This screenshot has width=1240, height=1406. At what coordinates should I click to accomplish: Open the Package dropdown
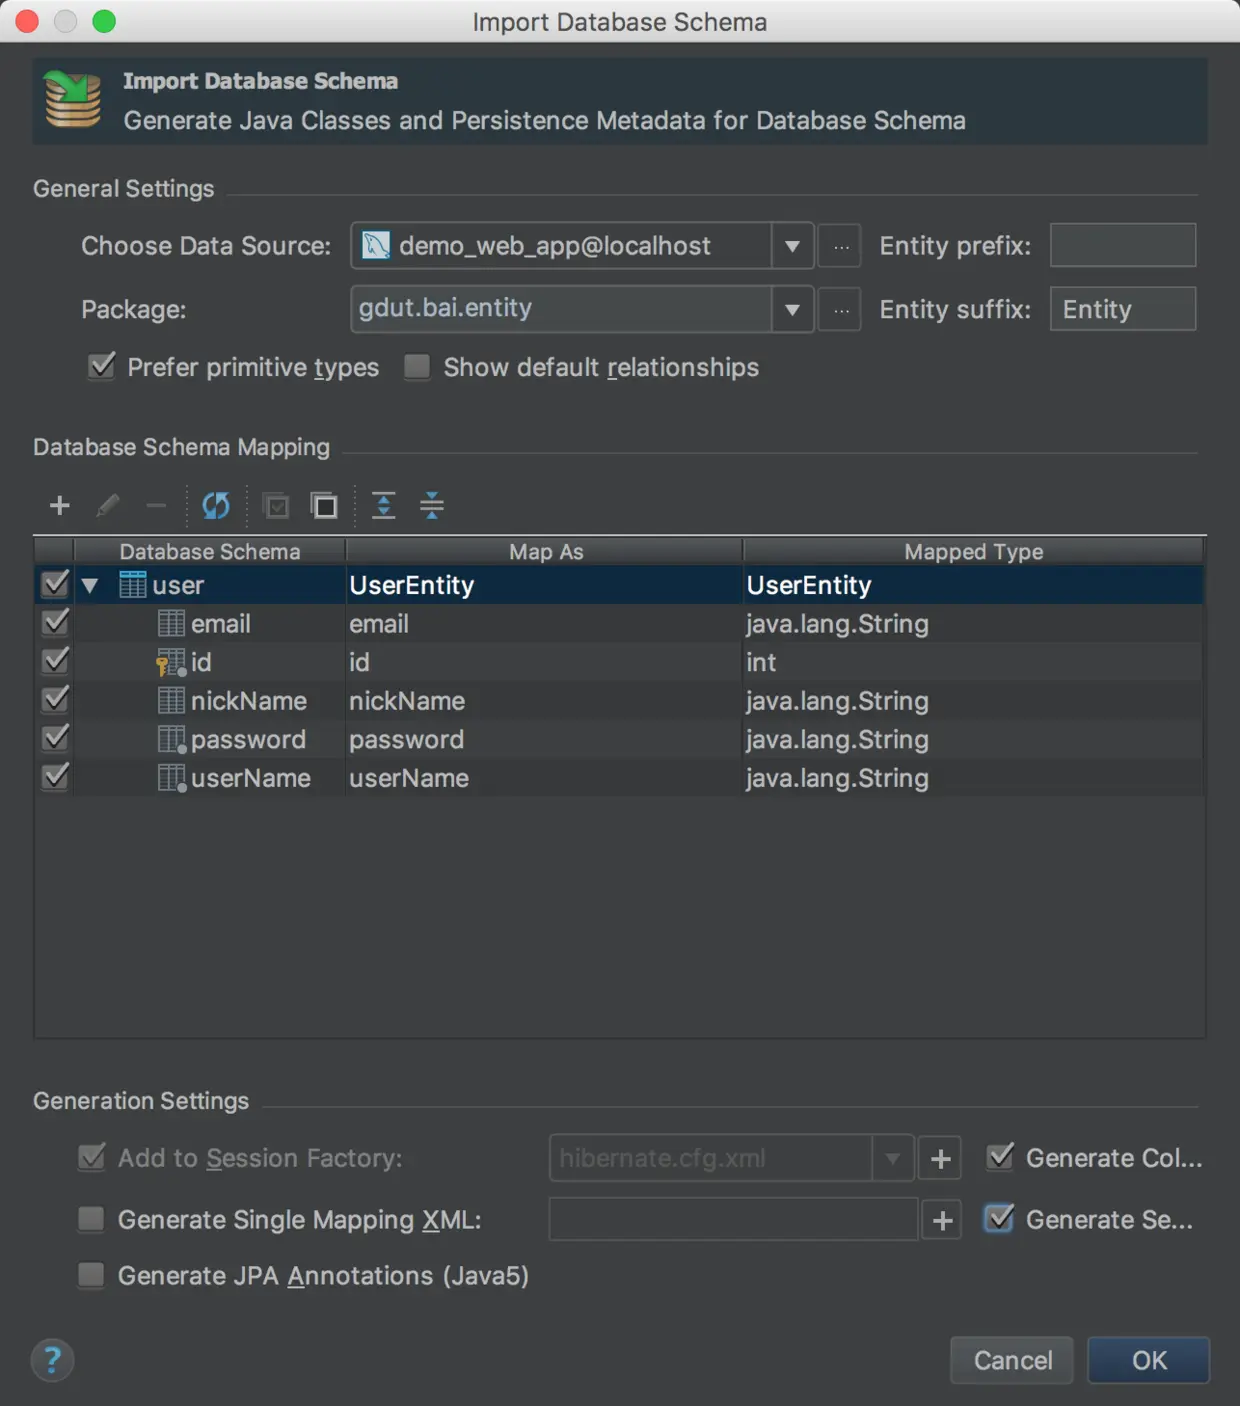tap(793, 309)
